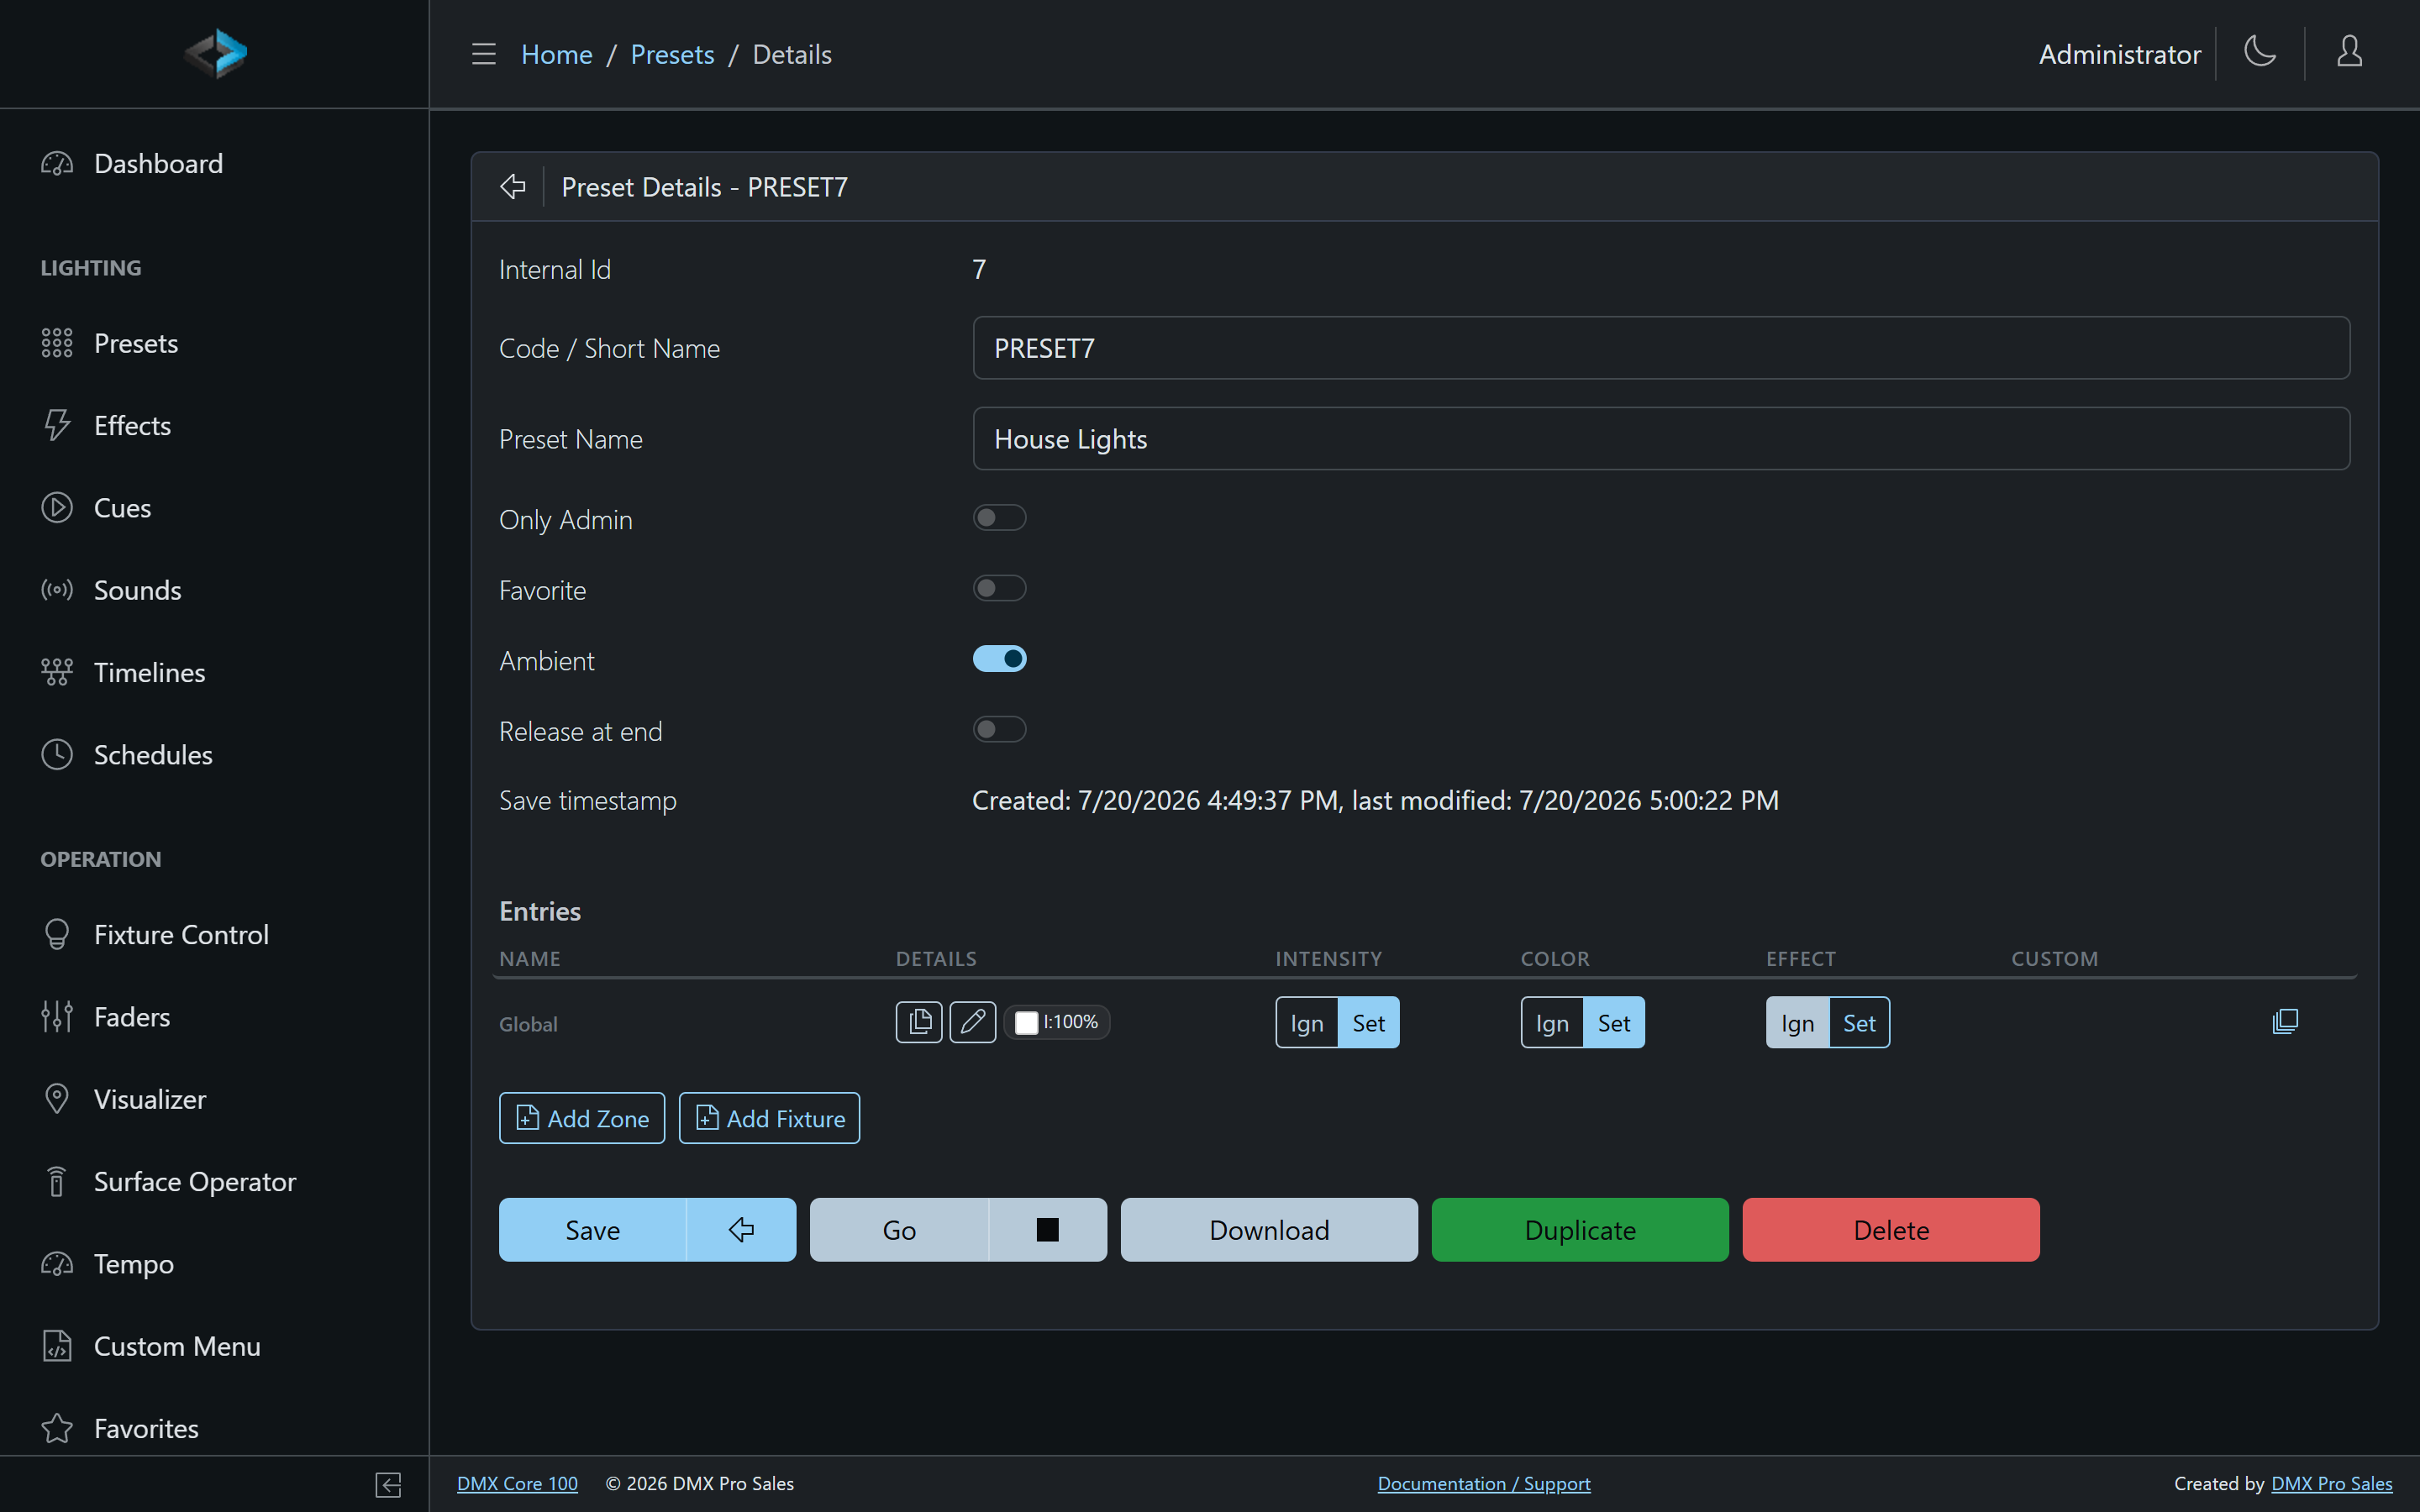Open the user profile icon
The width and height of the screenshot is (2420, 1512).
point(2349,52)
